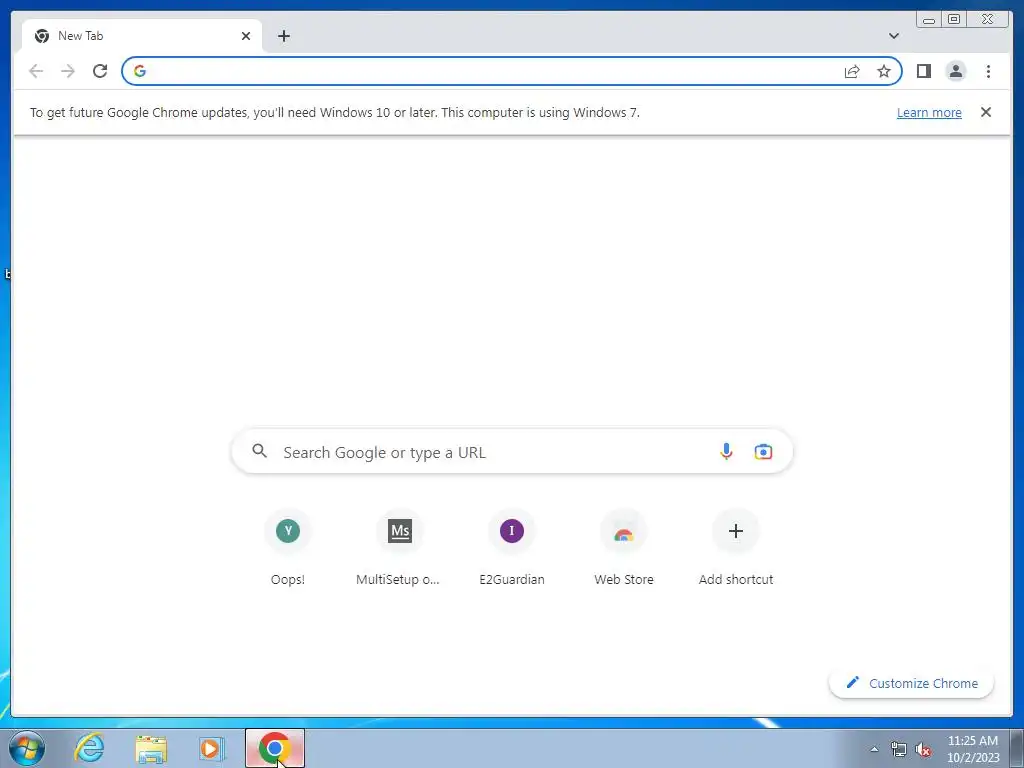
Task: Click the magnifier icon in search box
Action: 260,451
